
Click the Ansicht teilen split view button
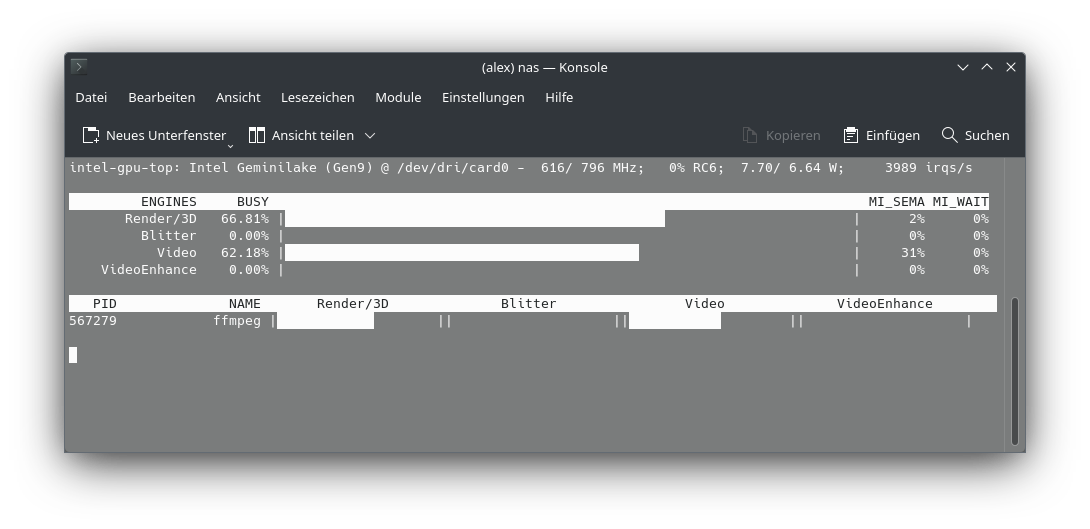[x=300, y=135]
